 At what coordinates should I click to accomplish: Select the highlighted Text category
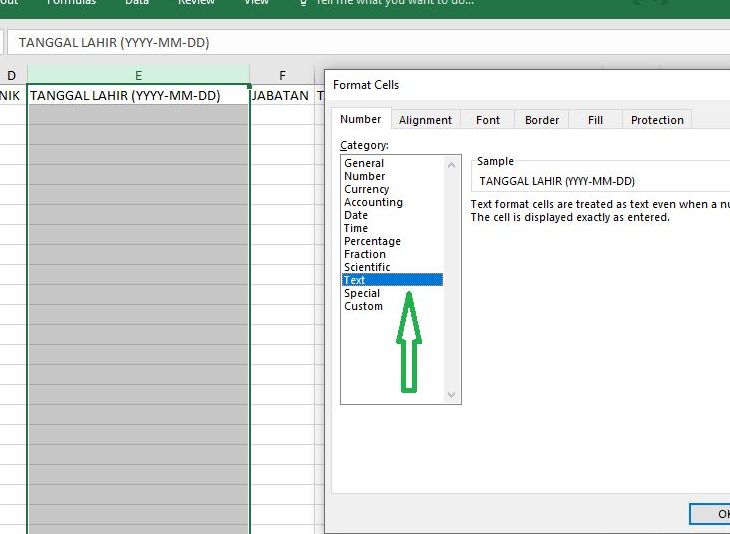click(392, 280)
